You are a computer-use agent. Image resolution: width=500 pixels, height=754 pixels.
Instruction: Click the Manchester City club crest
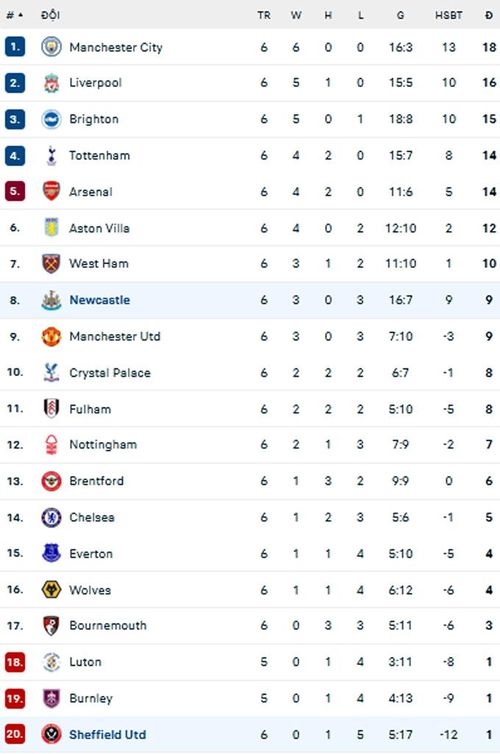tap(51, 47)
